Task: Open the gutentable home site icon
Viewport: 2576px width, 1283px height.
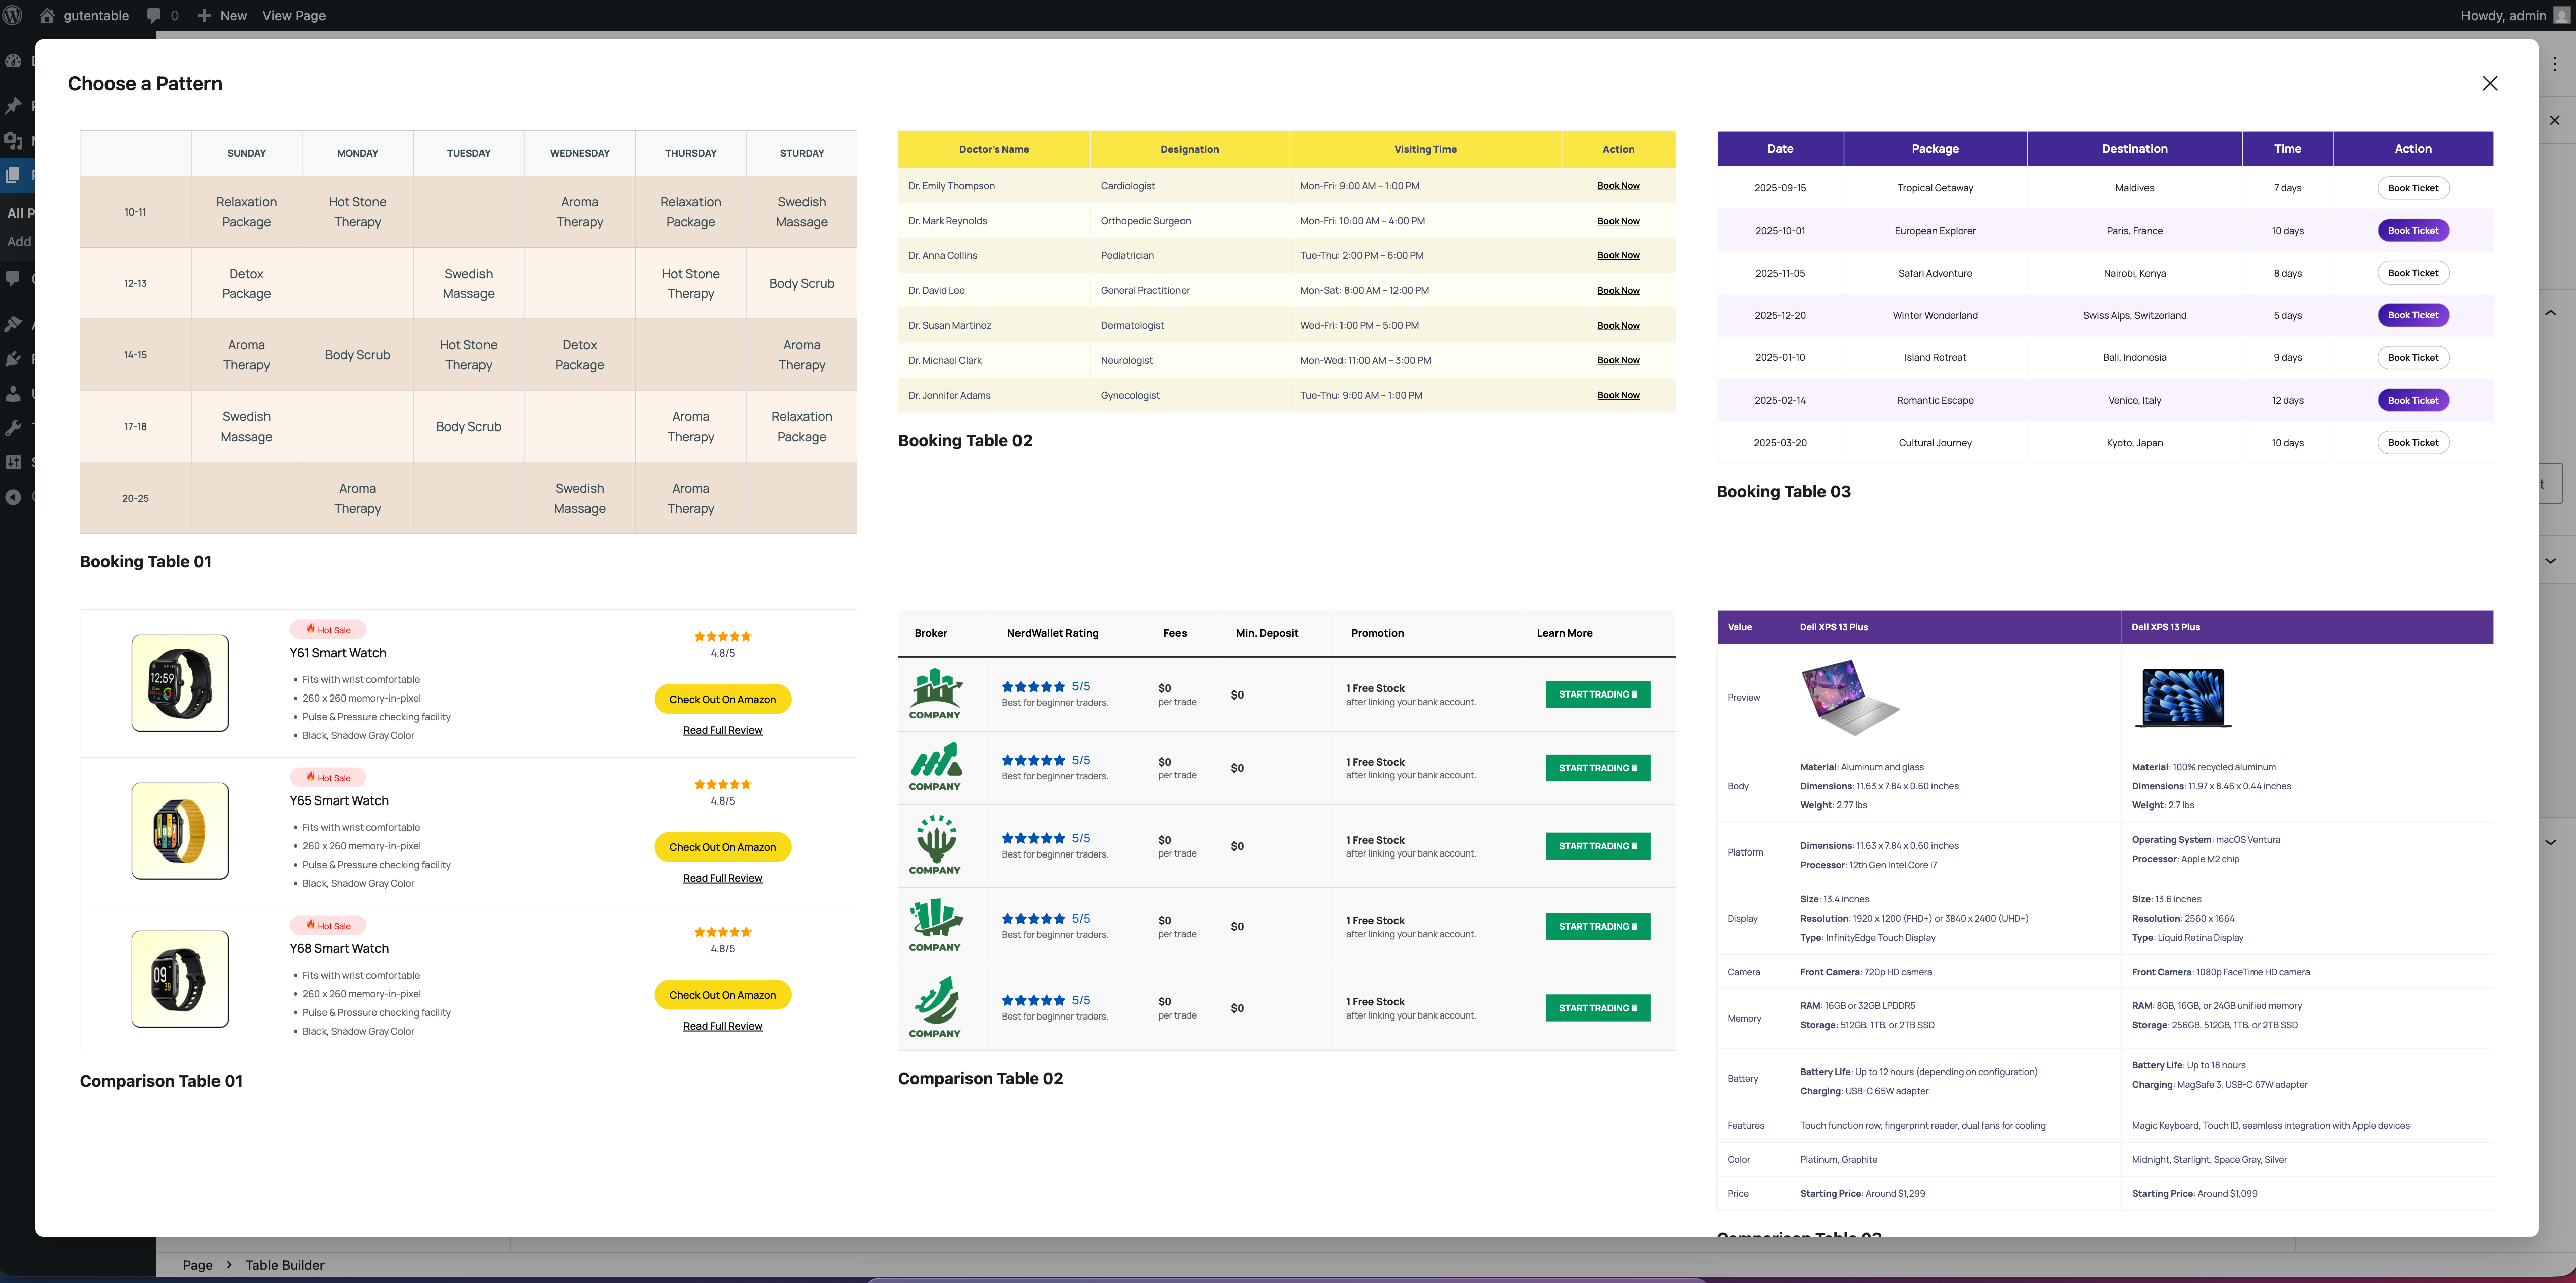Action: [47, 15]
